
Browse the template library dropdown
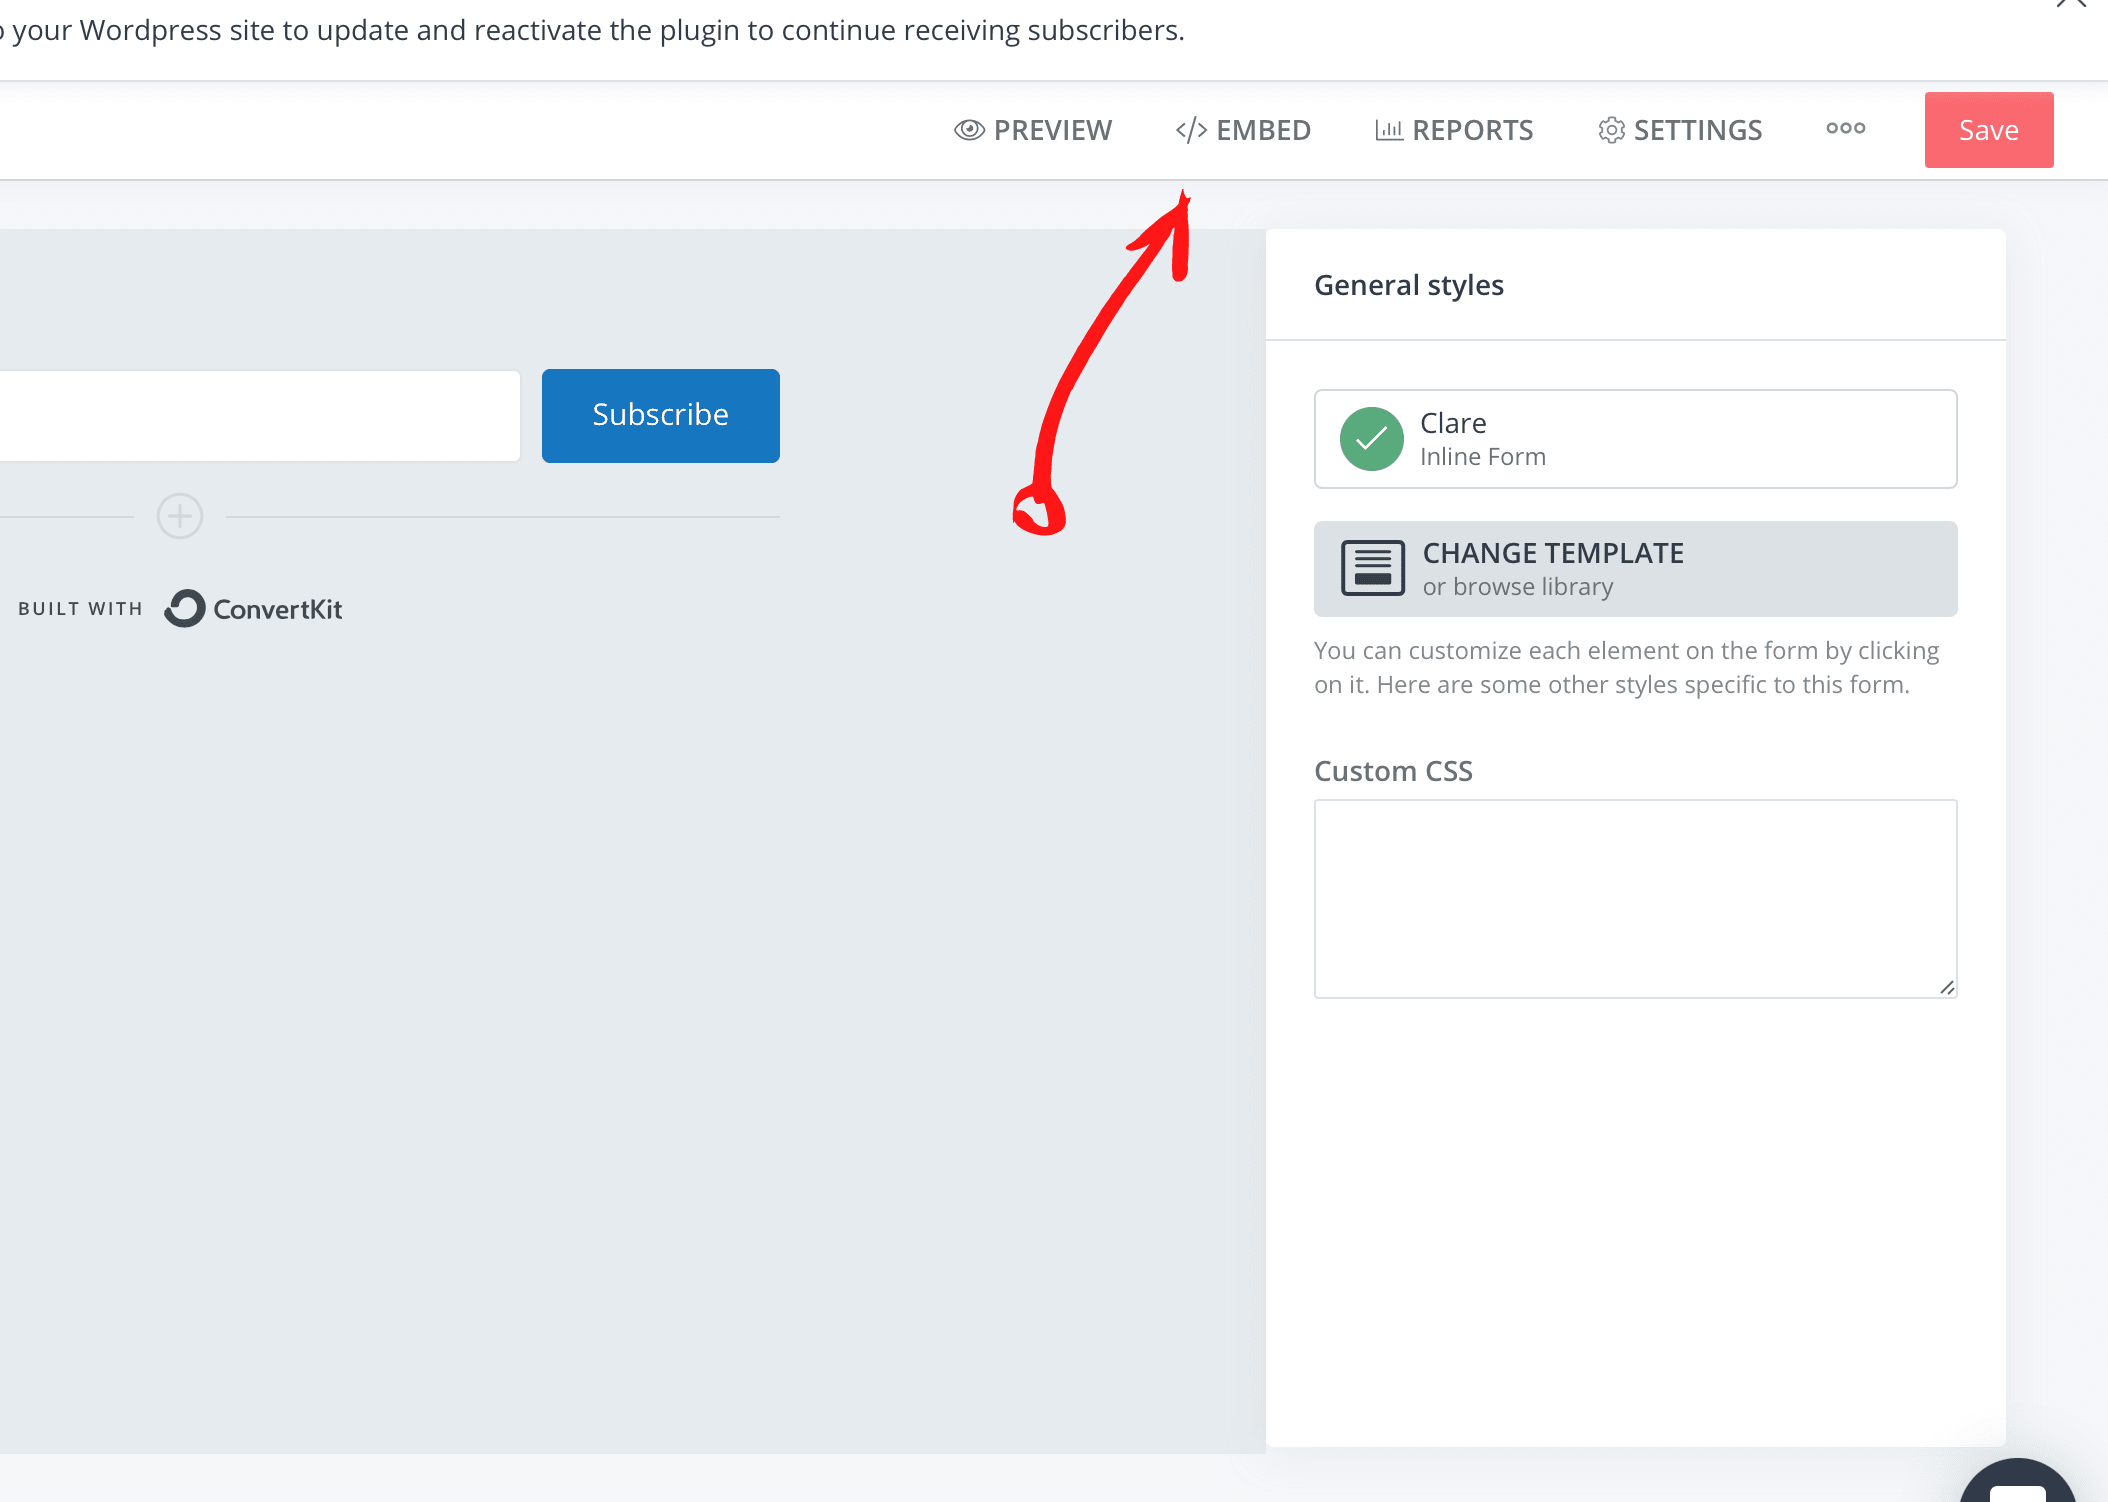(1635, 567)
